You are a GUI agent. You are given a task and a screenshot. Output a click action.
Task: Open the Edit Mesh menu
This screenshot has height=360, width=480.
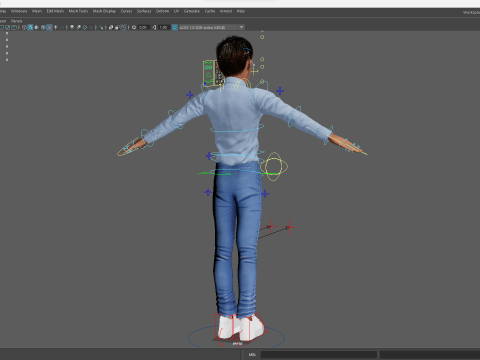[55, 11]
